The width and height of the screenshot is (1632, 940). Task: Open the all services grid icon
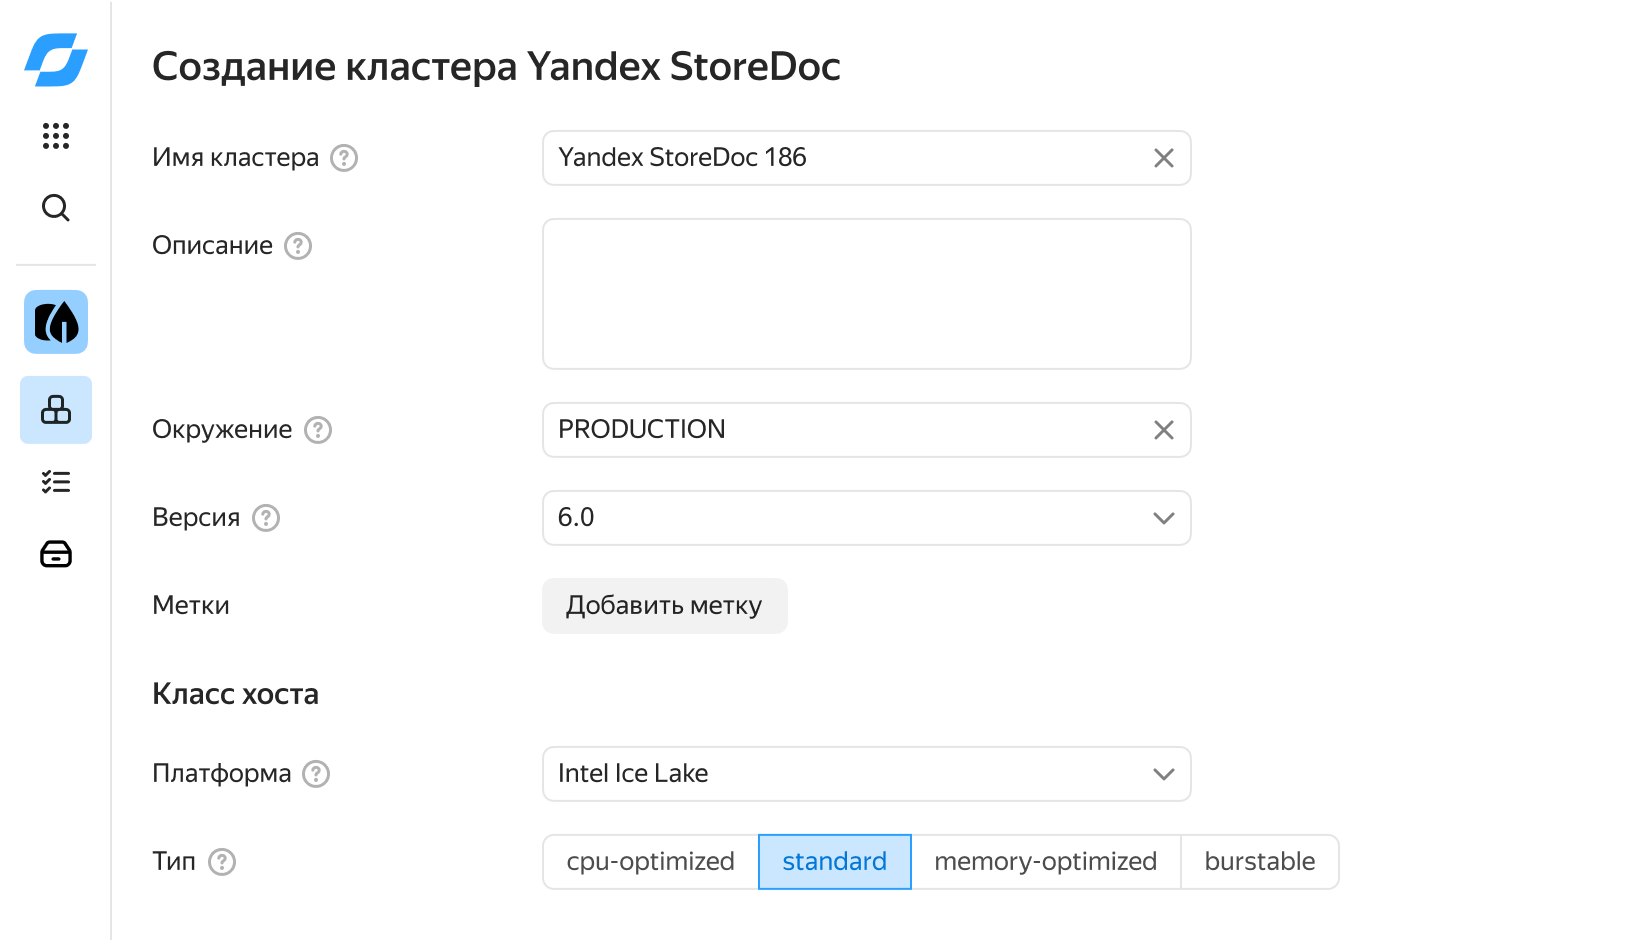56,136
